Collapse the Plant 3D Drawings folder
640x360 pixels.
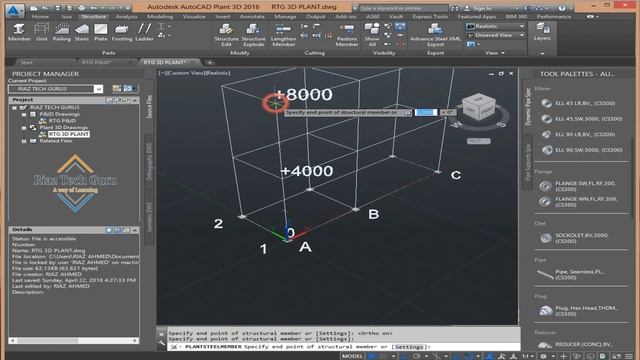[24, 128]
